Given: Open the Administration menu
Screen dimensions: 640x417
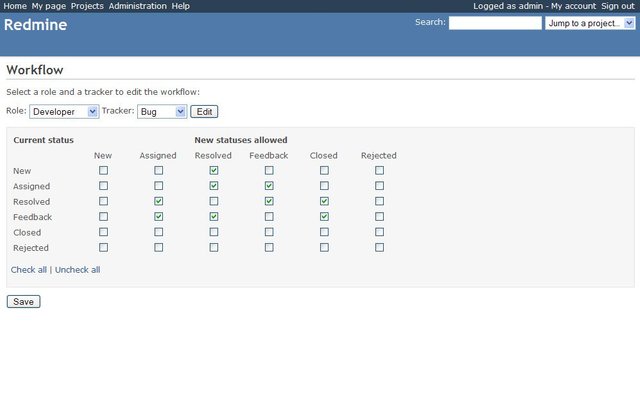Looking at the screenshot, I should pos(138,6).
